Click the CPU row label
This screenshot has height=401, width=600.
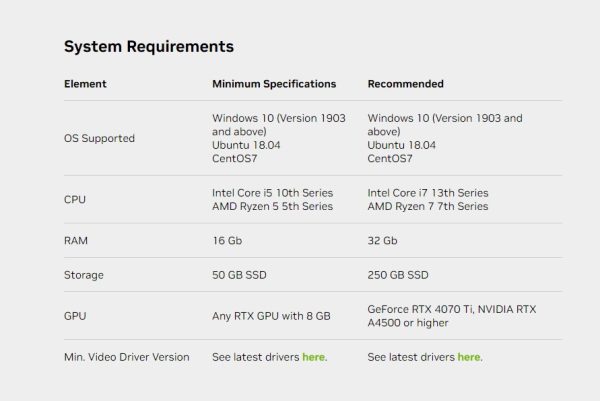pos(75,199)
